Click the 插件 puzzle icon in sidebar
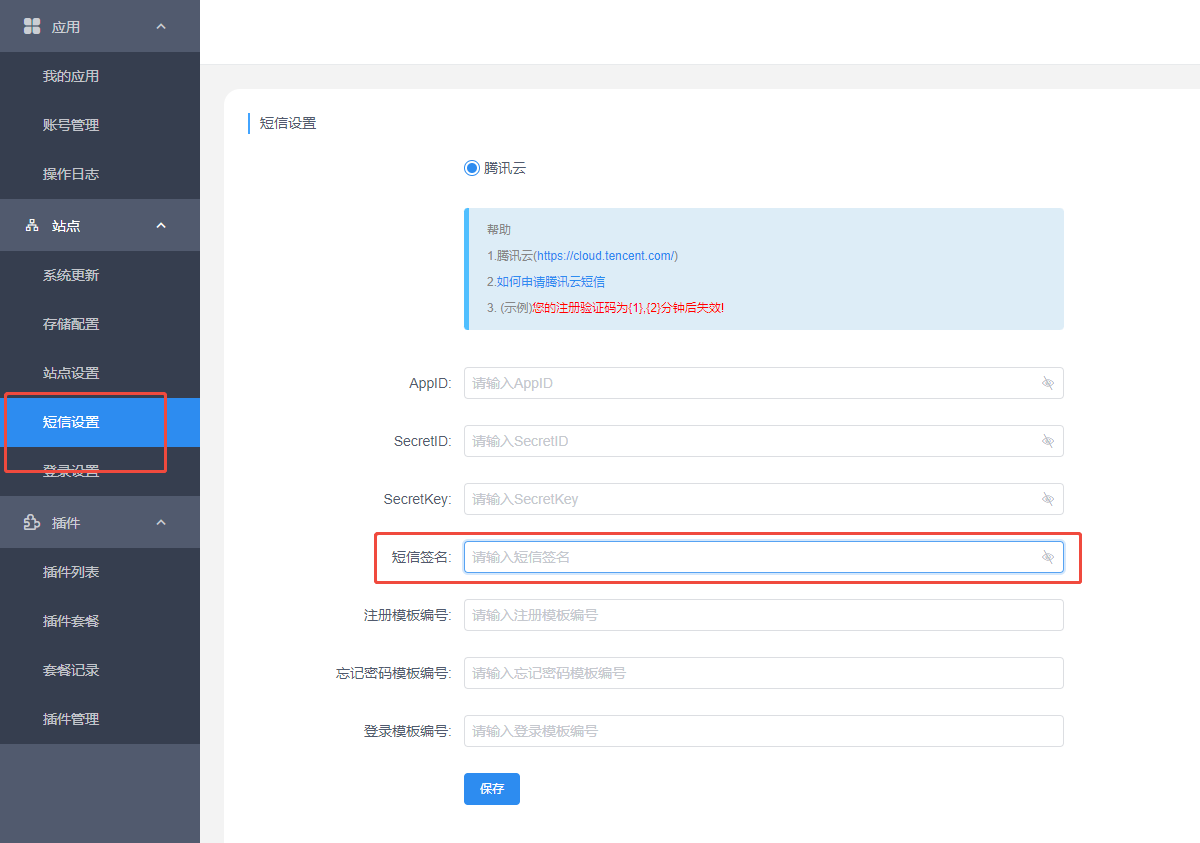This screenshot has height=843, width=1200. click(32, 523)
